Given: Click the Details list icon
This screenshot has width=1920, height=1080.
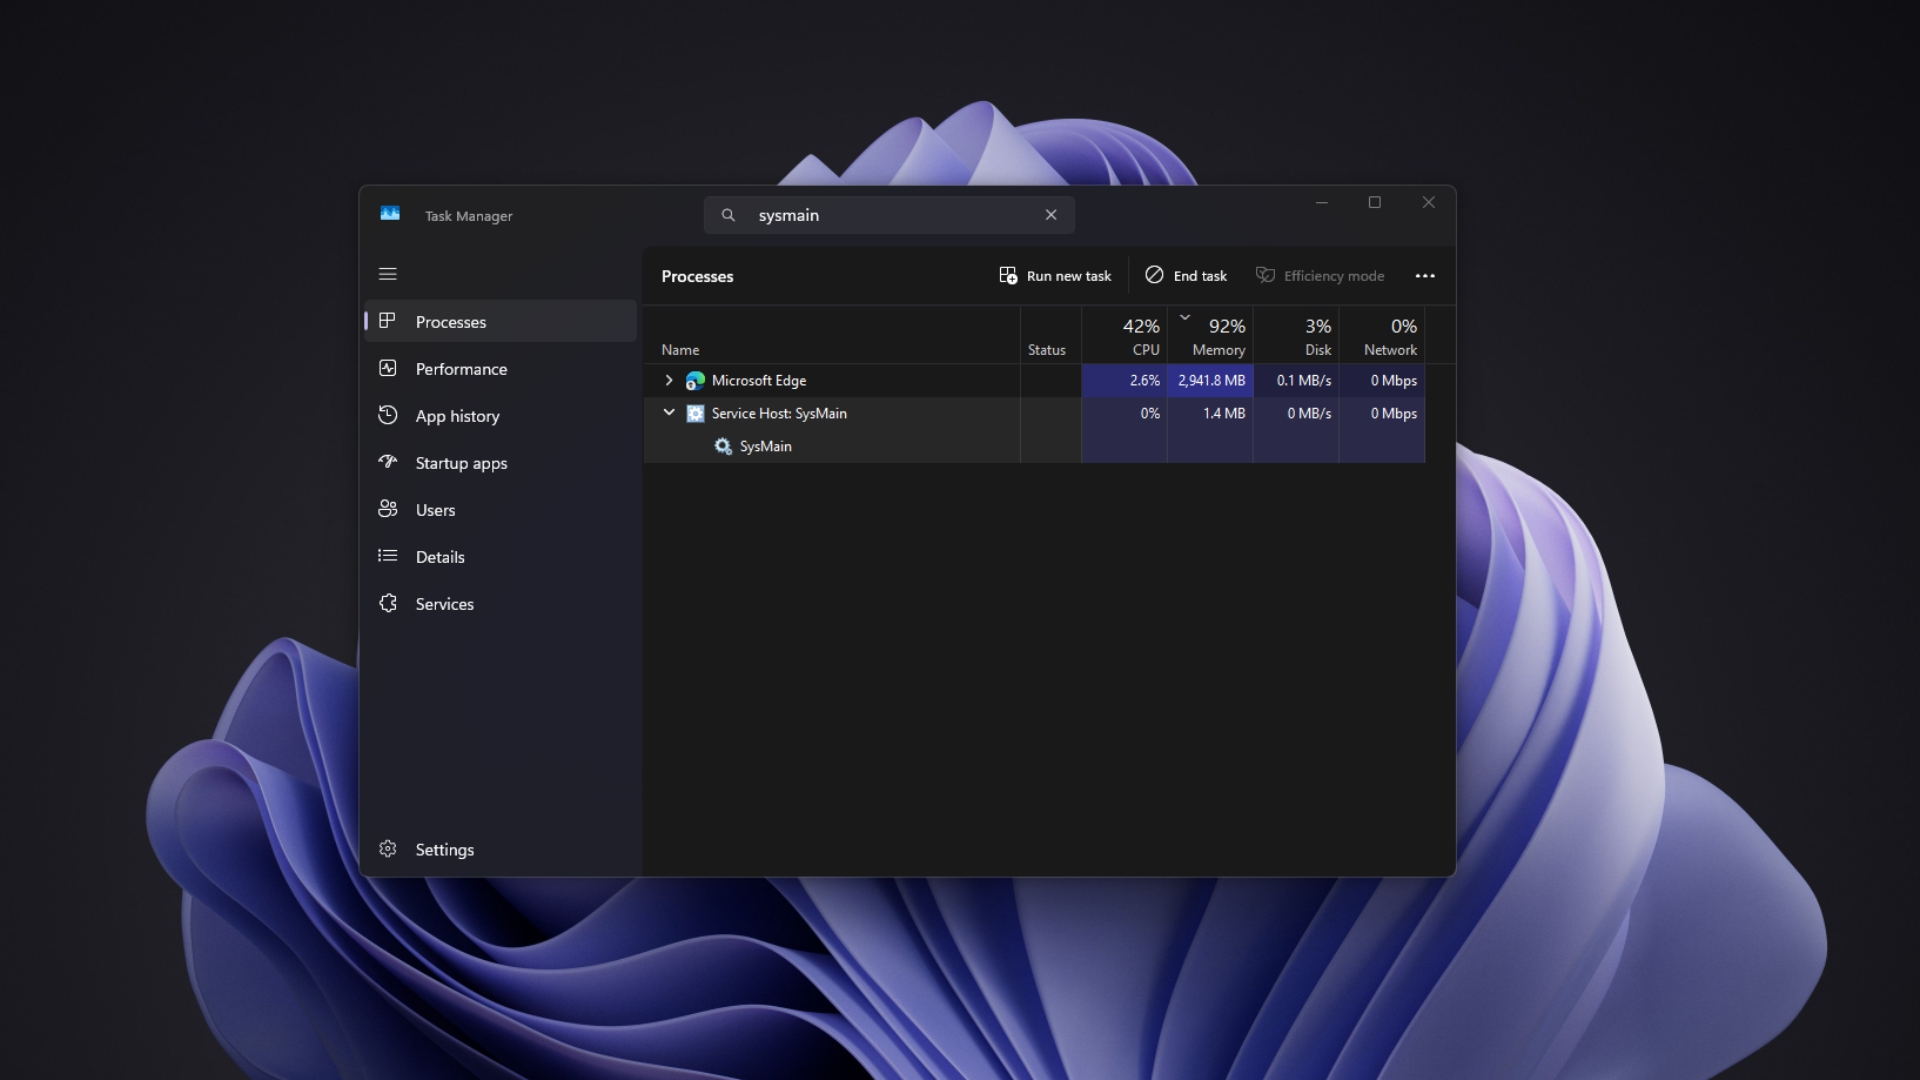Looking at the screenshot, I should 388,556.
